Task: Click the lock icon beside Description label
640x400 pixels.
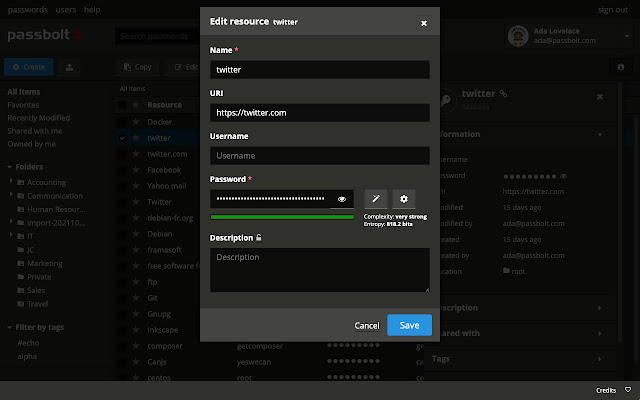Action: pos(260,238)
